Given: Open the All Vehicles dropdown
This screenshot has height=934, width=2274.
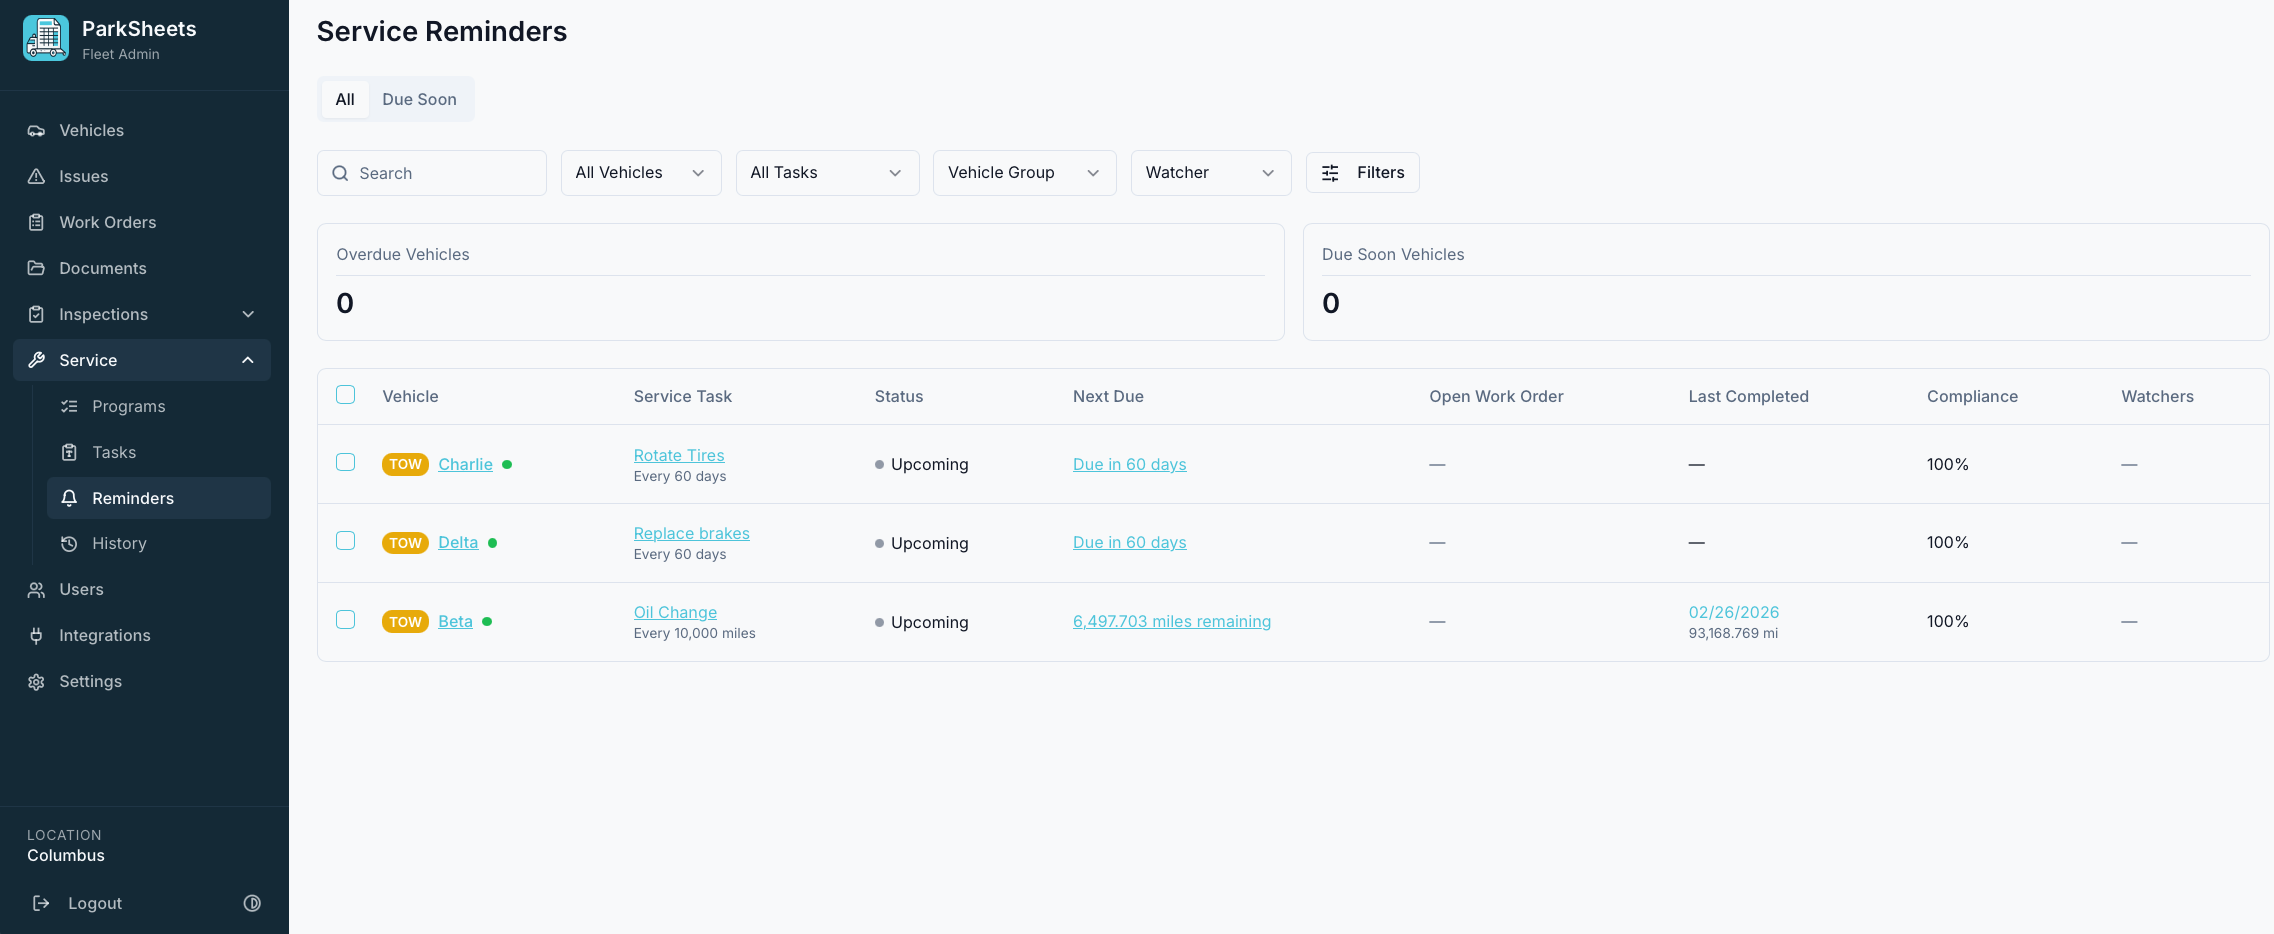Looking at the screenshot, I should (640, 172).
